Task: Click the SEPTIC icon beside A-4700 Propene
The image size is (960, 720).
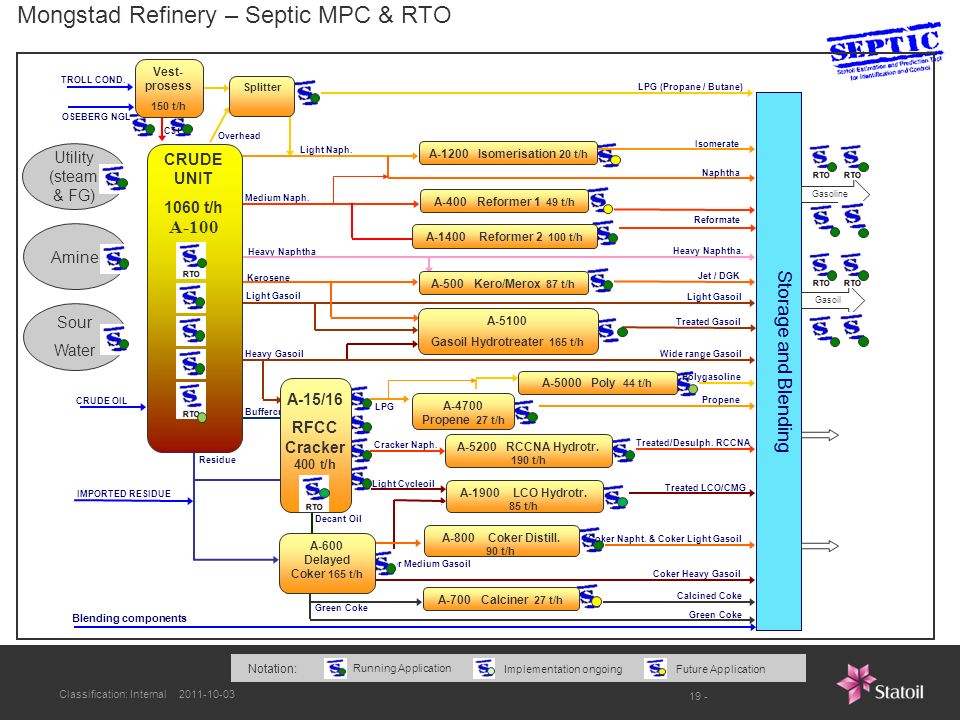Action: point(526,412)
